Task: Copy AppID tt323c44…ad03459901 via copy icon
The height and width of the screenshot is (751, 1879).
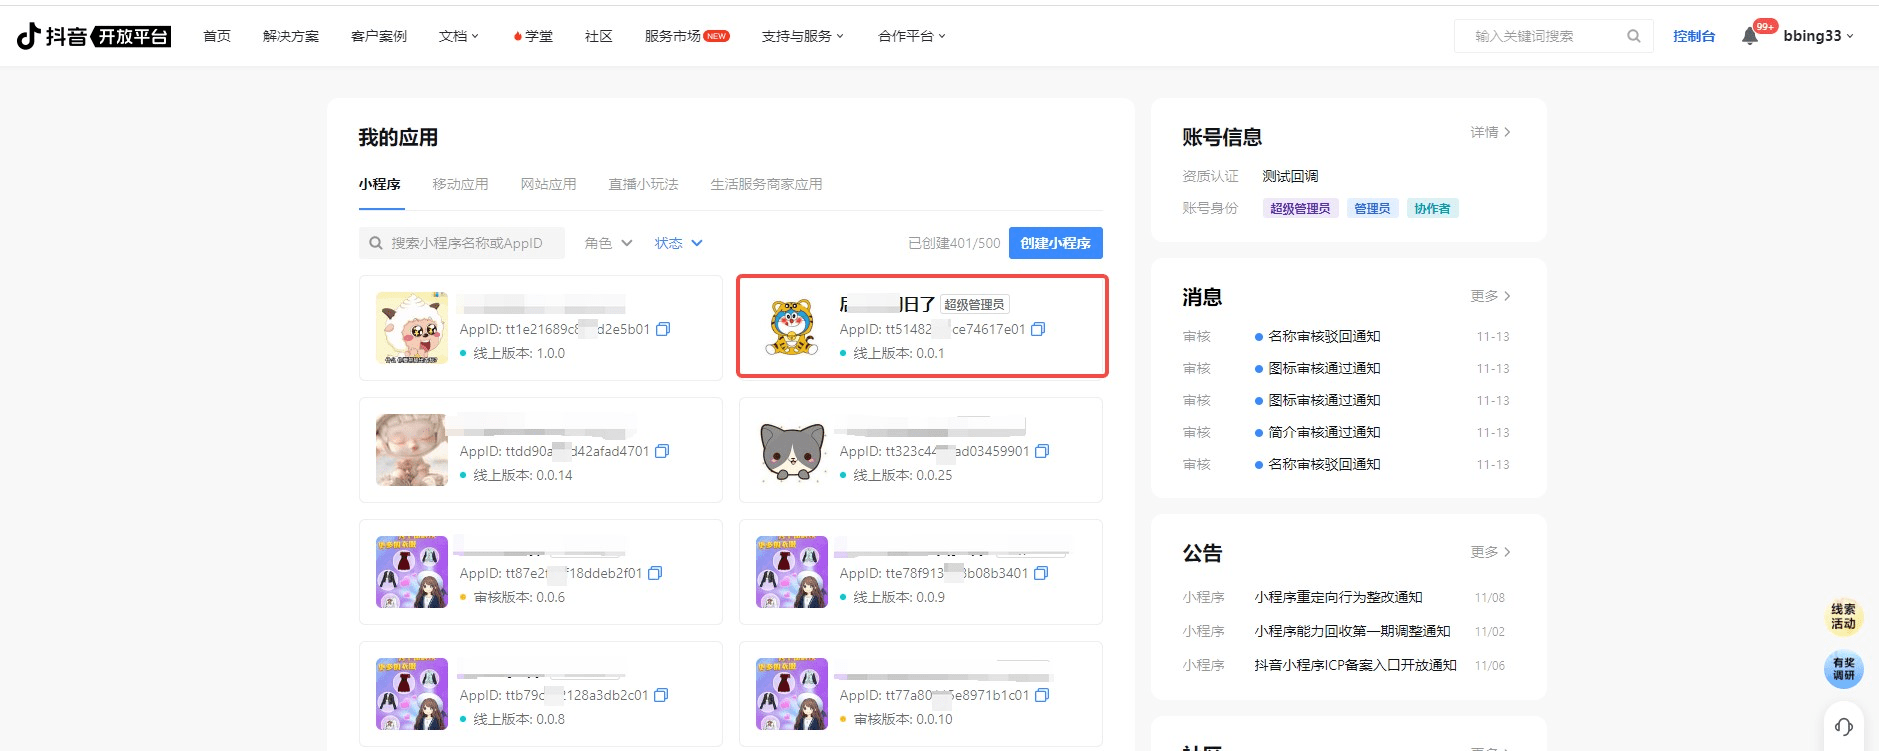Action: (1041, 451)
